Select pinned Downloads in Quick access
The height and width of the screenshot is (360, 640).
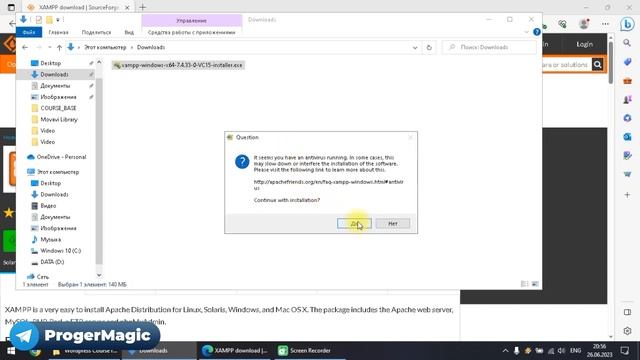[55, 74]
